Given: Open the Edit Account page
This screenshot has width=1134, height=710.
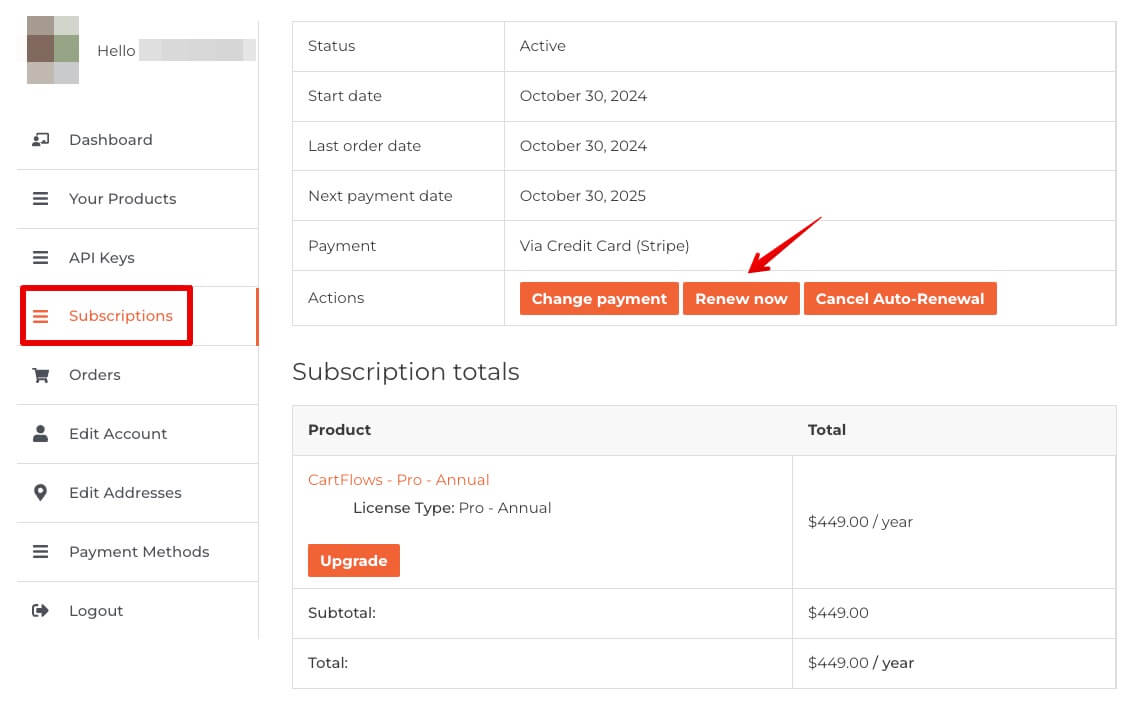Looking at the screenshot, I should tap(118, 434).
